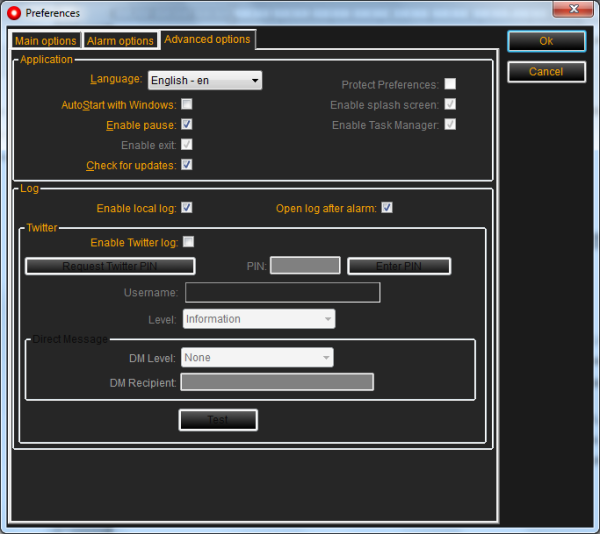The width and height of the screenshot is (600, 534).
Task: Open the DM Level dropdown
Action: (258, 358)
